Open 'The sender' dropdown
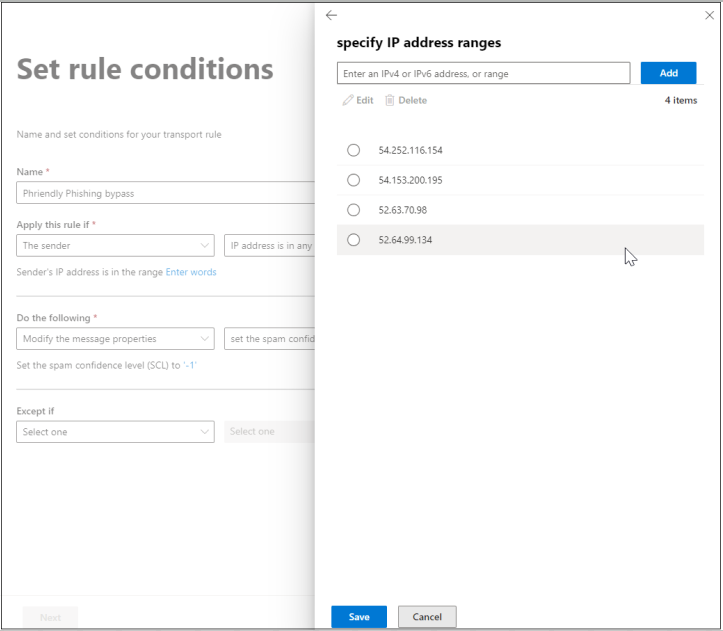 coord(115,245)
